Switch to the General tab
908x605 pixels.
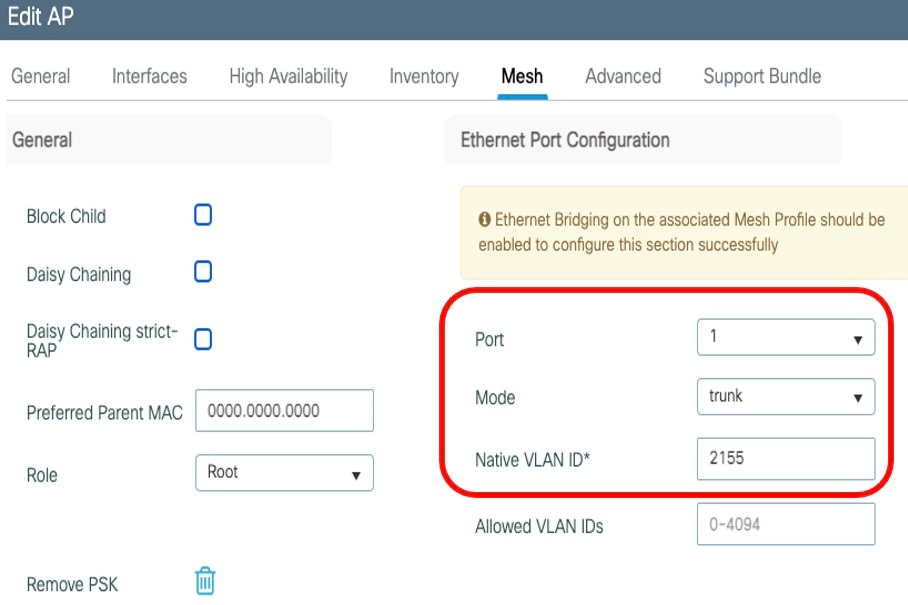(41, 76)
